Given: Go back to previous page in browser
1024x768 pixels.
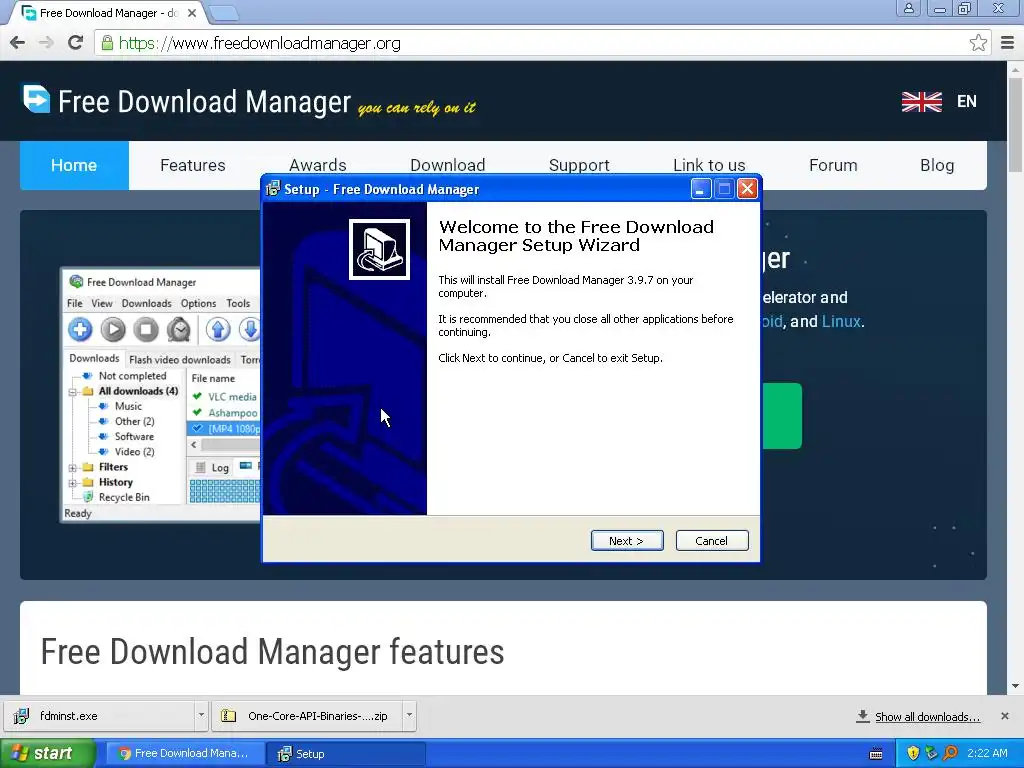Looking at the screenshot, I should (18, 43).
